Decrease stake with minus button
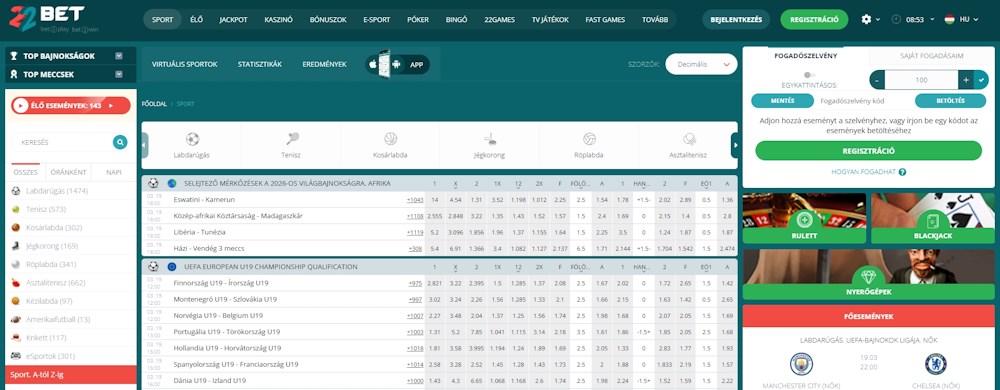1000x390 pixels. 878,80
